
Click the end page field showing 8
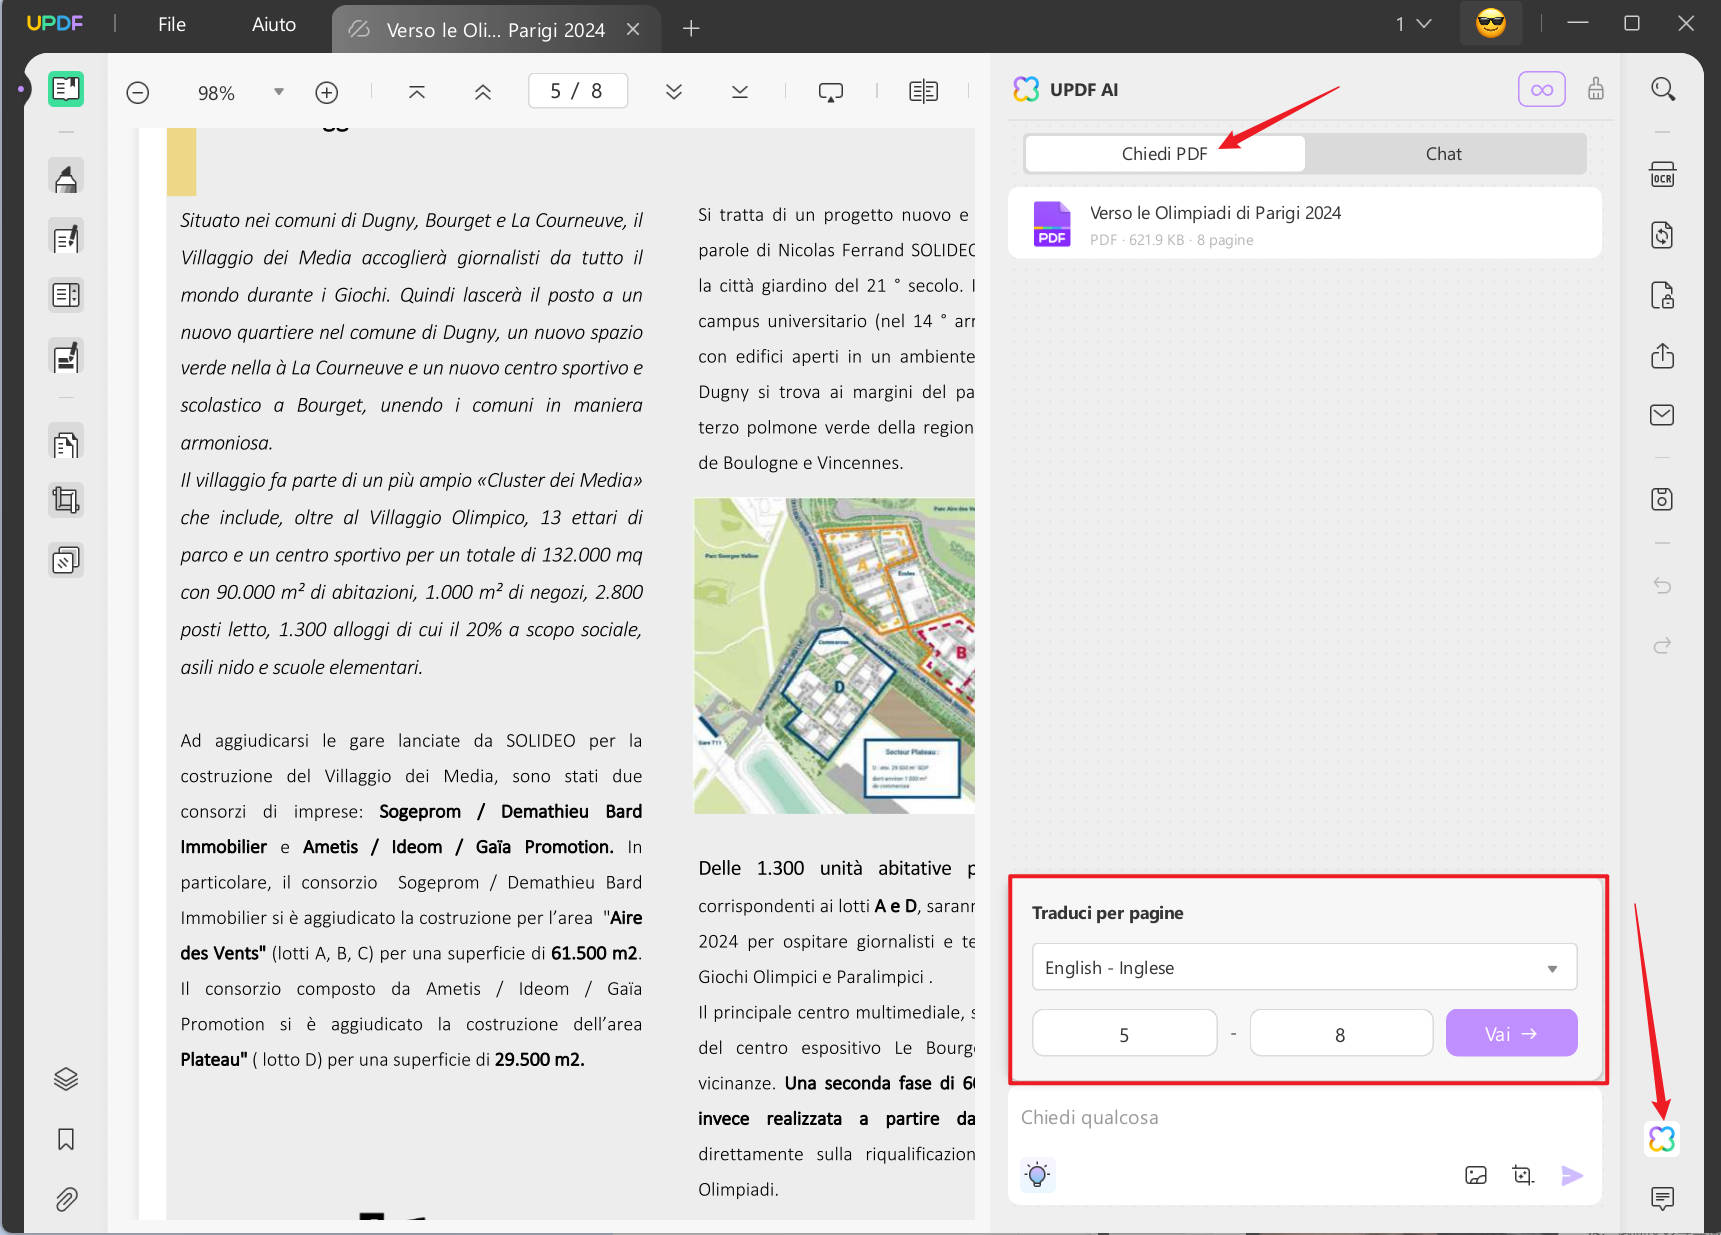(x=1341, y=1033)
